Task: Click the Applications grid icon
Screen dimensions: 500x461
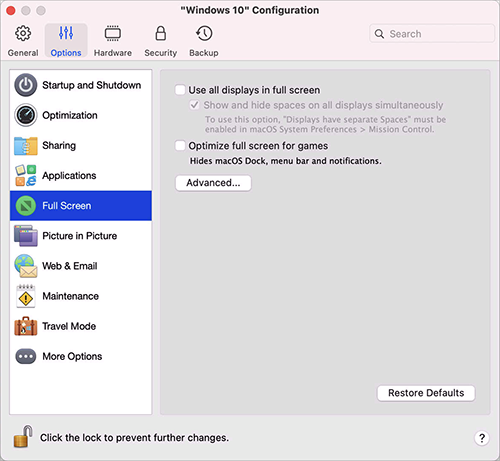Action: pyautogui.click(x=26, y=175)
